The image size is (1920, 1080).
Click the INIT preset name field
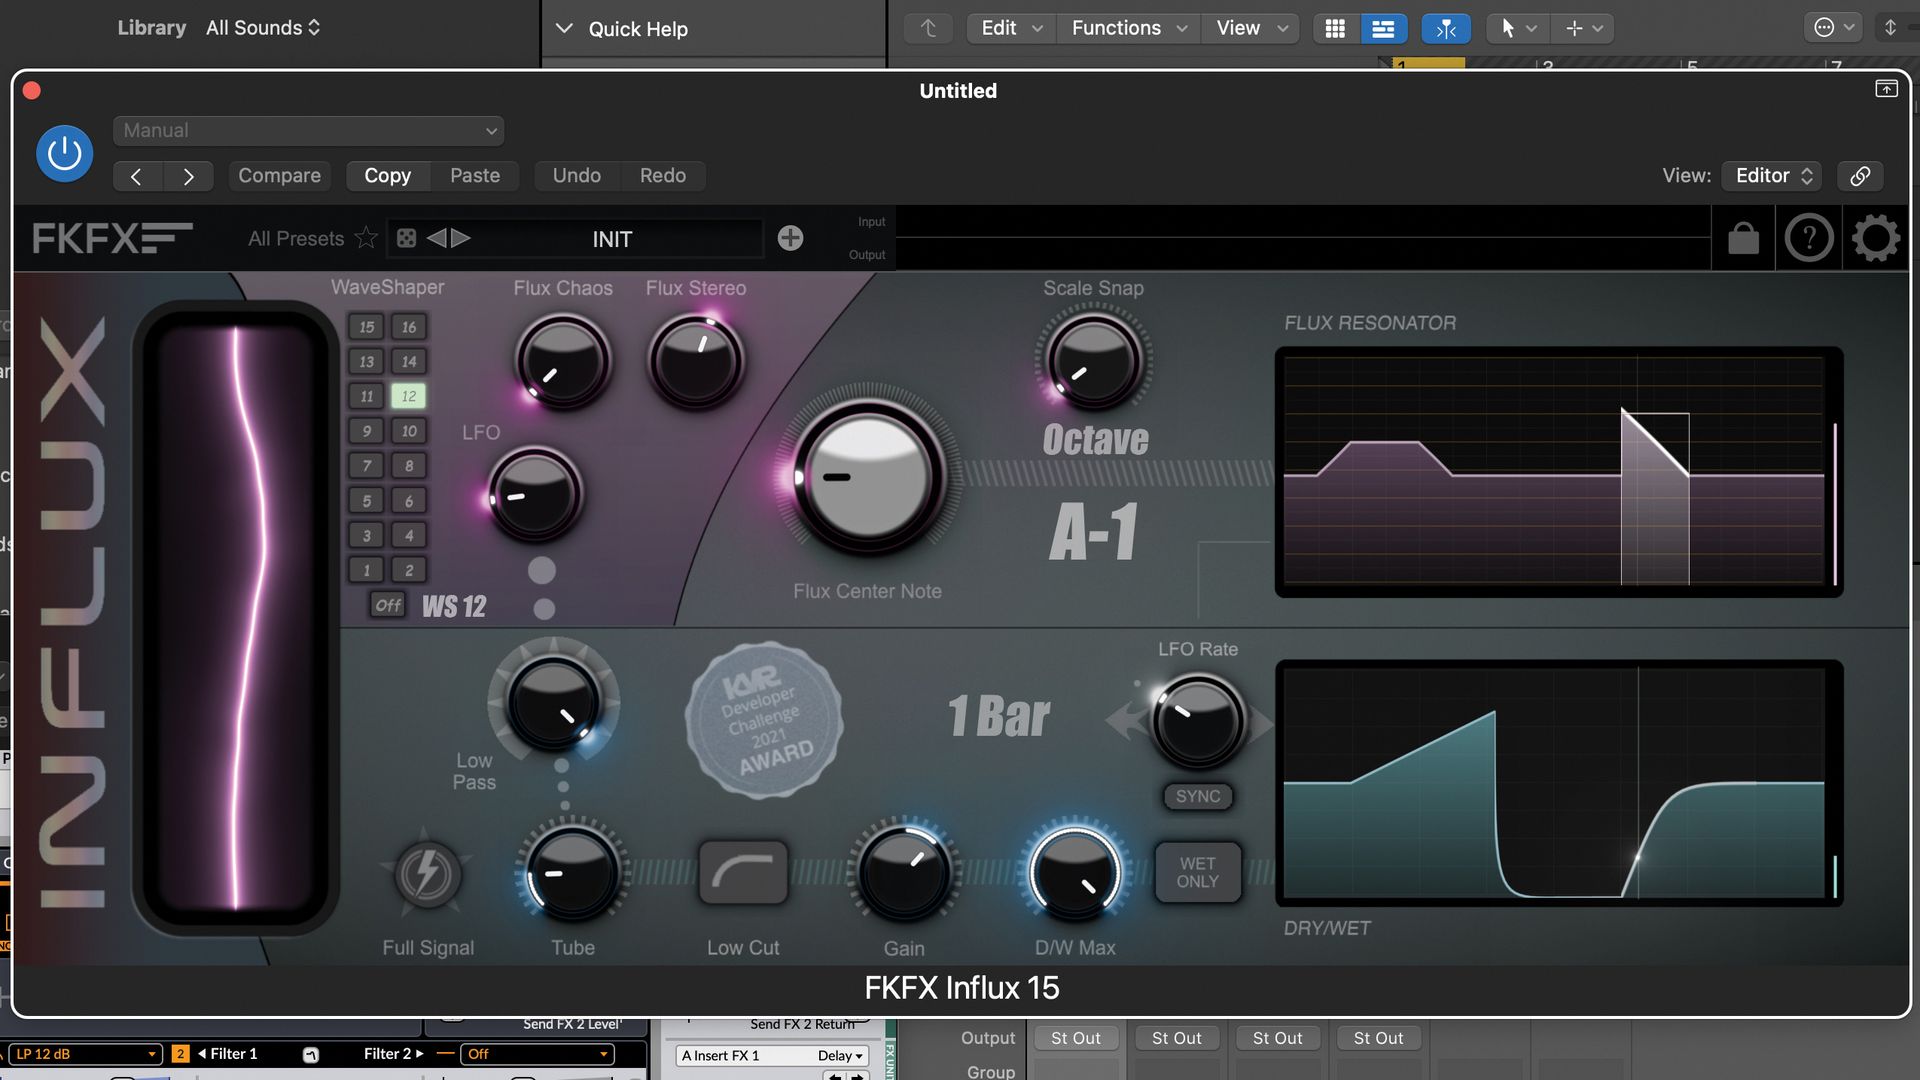click(x=611, y=239)
